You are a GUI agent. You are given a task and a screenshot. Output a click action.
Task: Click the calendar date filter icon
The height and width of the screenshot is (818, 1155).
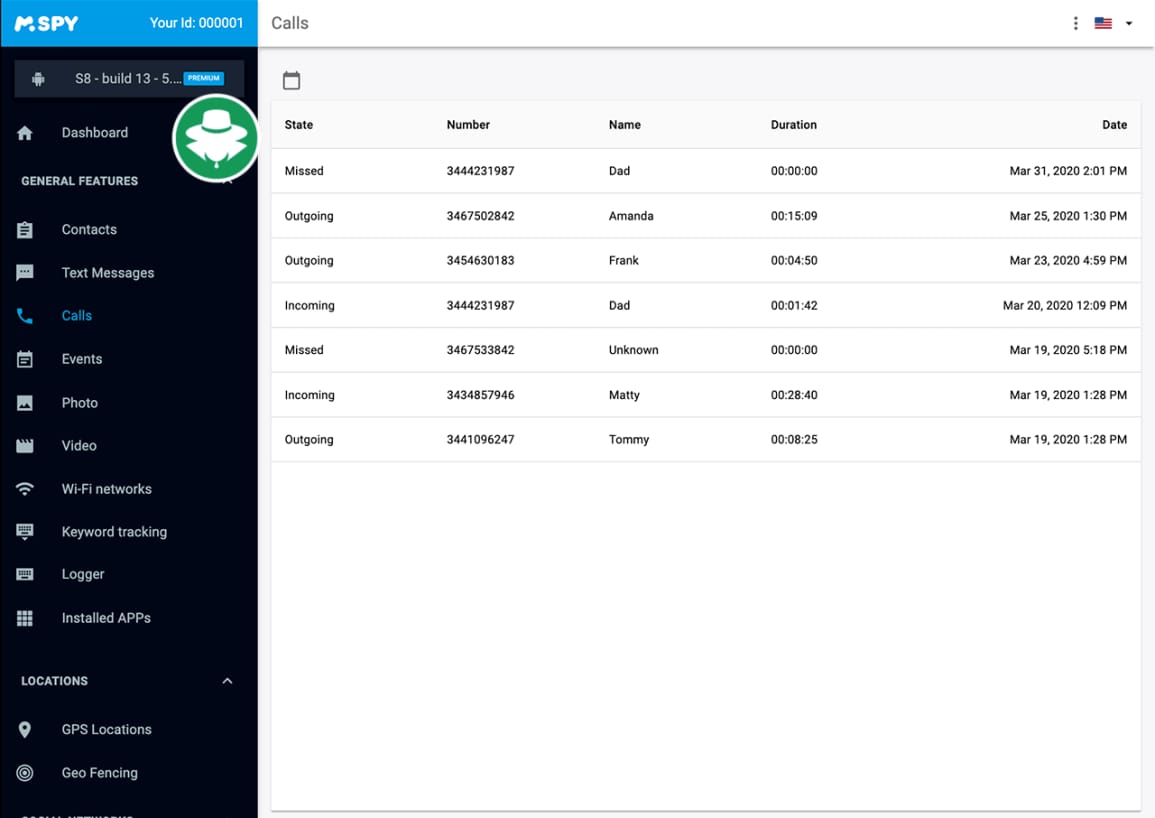coord(291,81)
